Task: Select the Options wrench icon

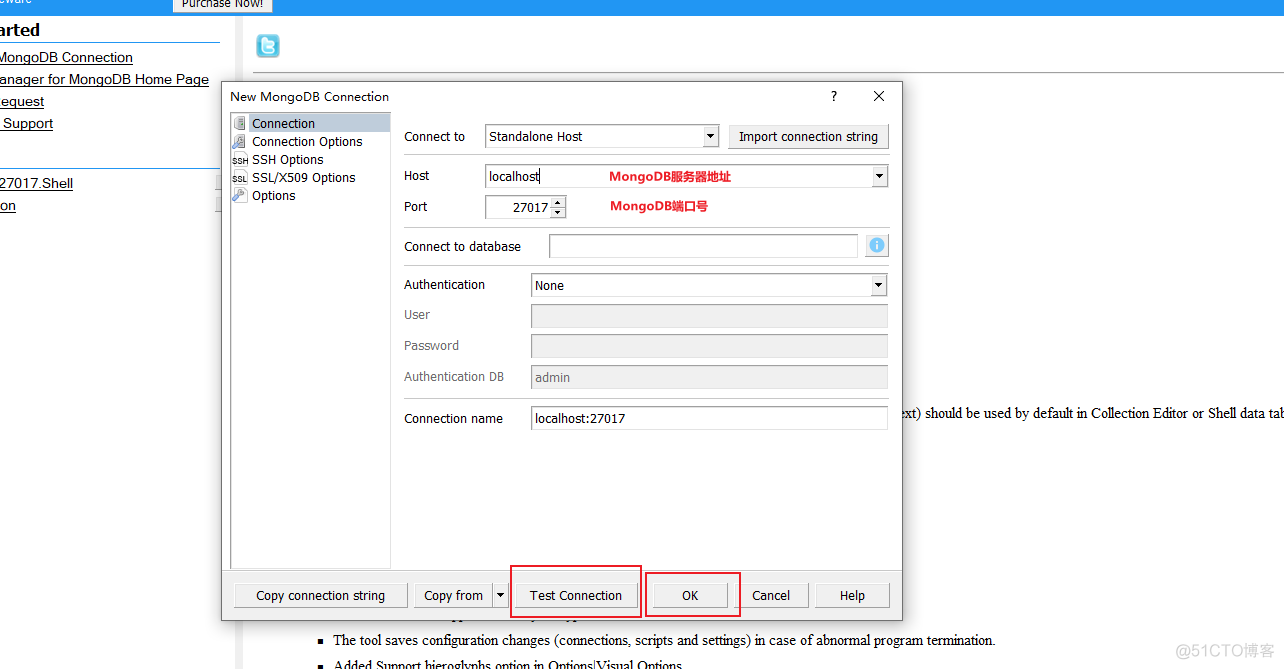Action: coord(240,195)
